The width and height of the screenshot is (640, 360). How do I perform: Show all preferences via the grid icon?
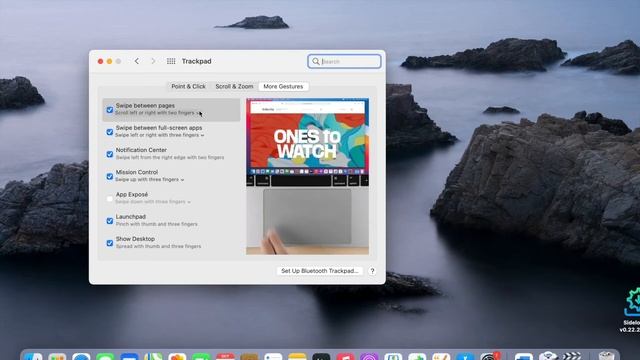(x=171, y=61)
